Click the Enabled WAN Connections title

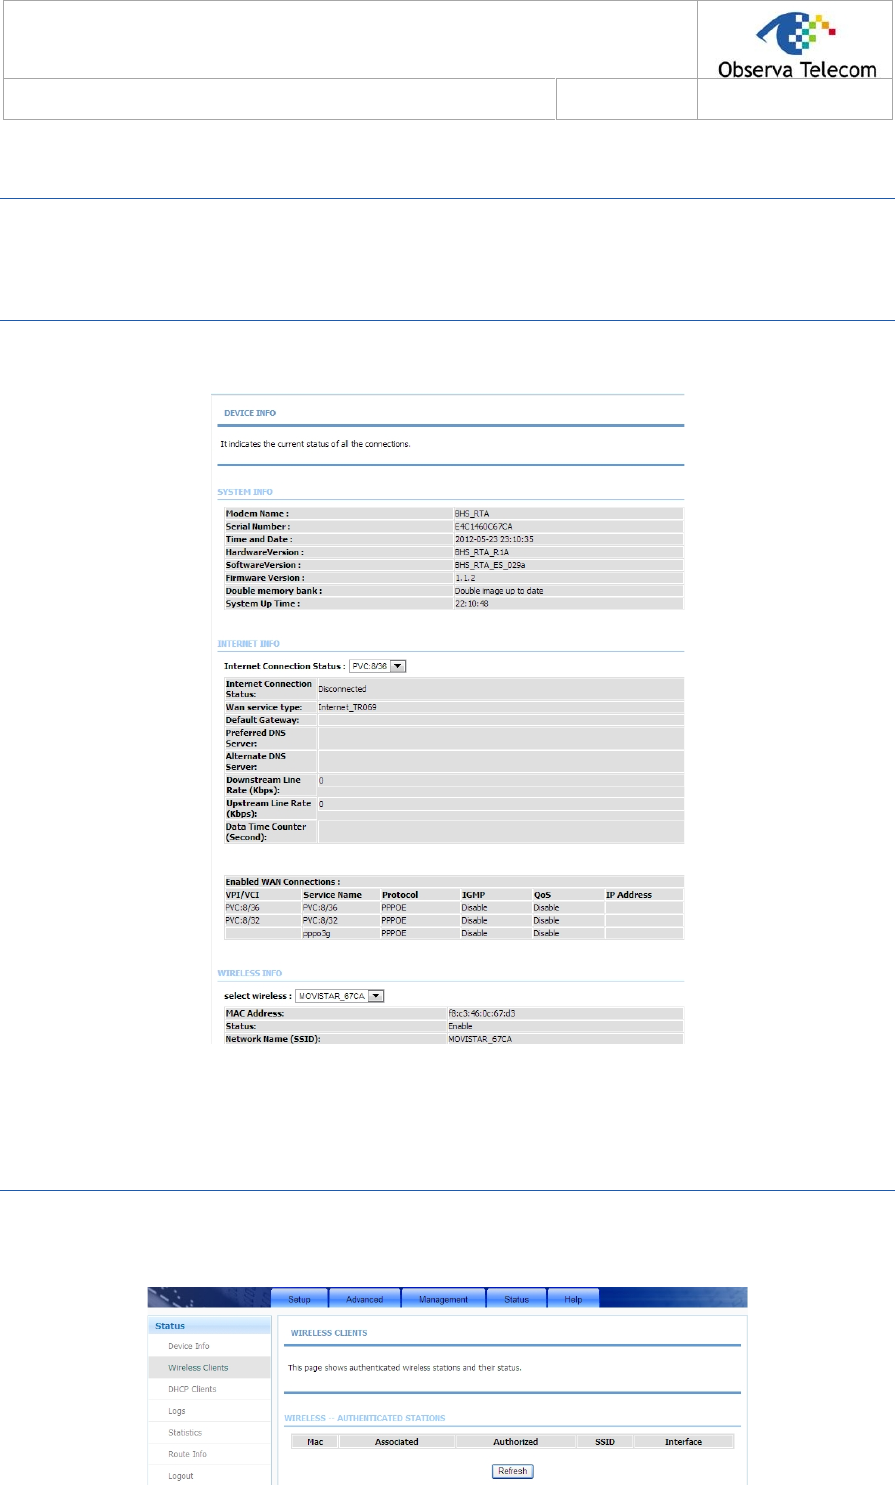(x=282, y=882)
